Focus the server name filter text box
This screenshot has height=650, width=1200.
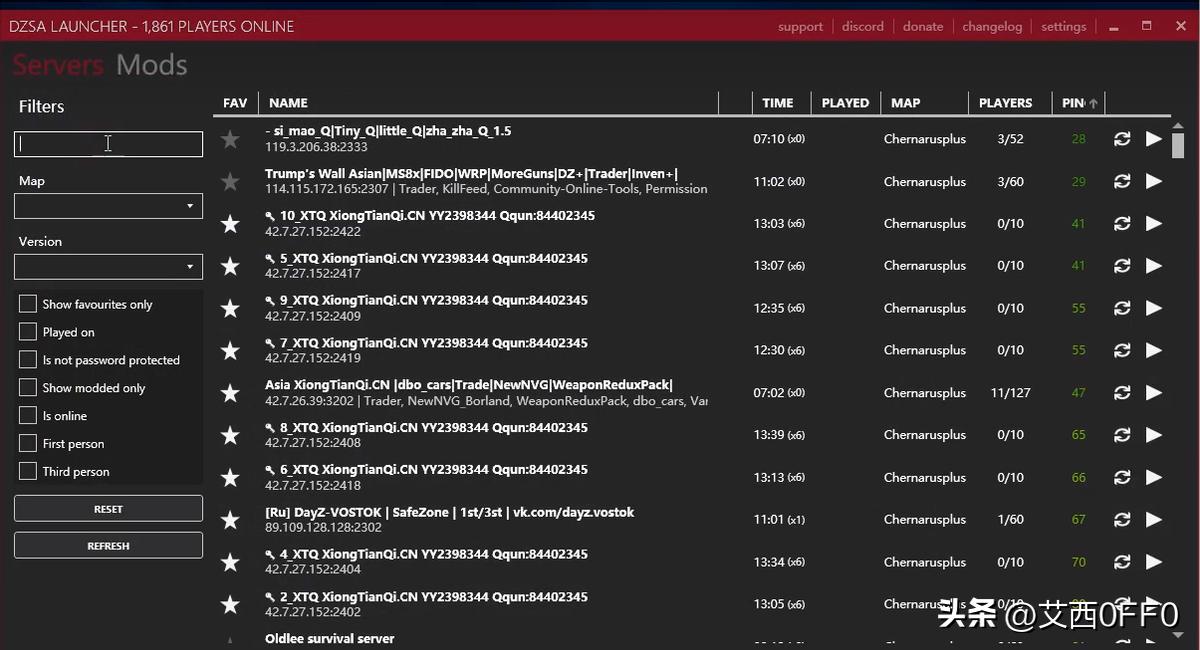[108, 144]
